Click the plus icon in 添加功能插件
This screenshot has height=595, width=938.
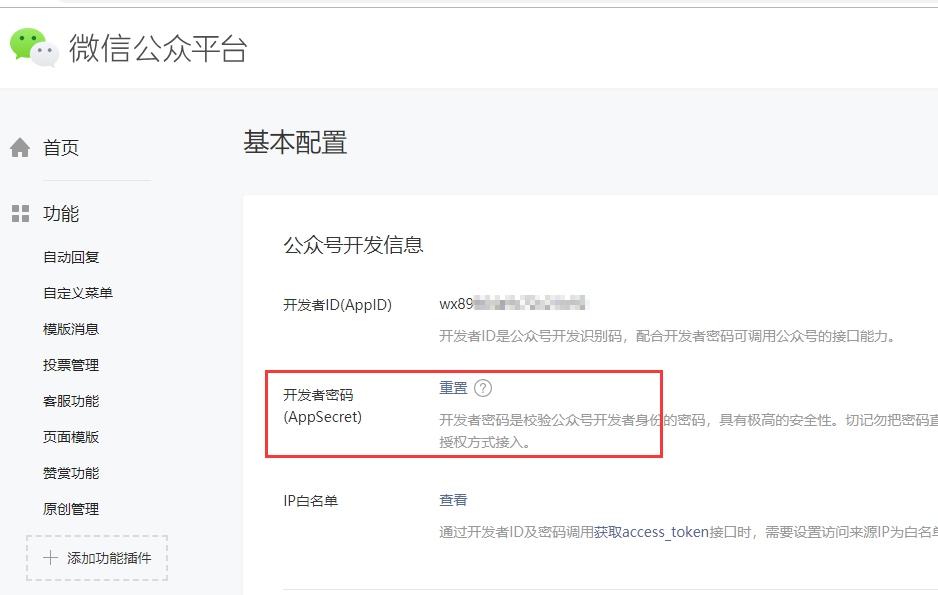pyautogui.click(x=50, y=558)
